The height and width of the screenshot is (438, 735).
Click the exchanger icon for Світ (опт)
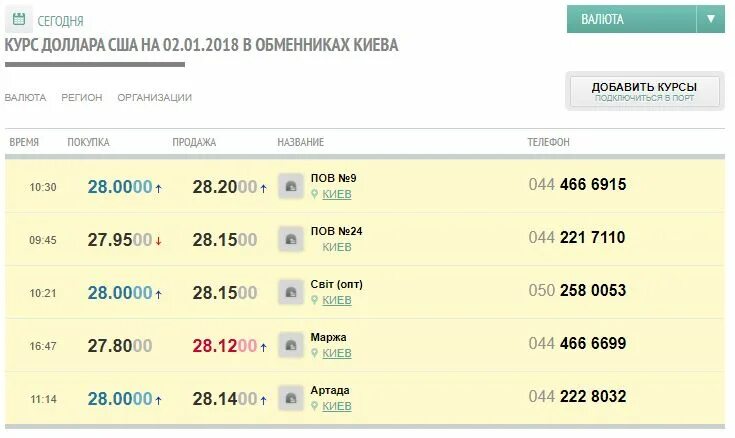[290, 292]
